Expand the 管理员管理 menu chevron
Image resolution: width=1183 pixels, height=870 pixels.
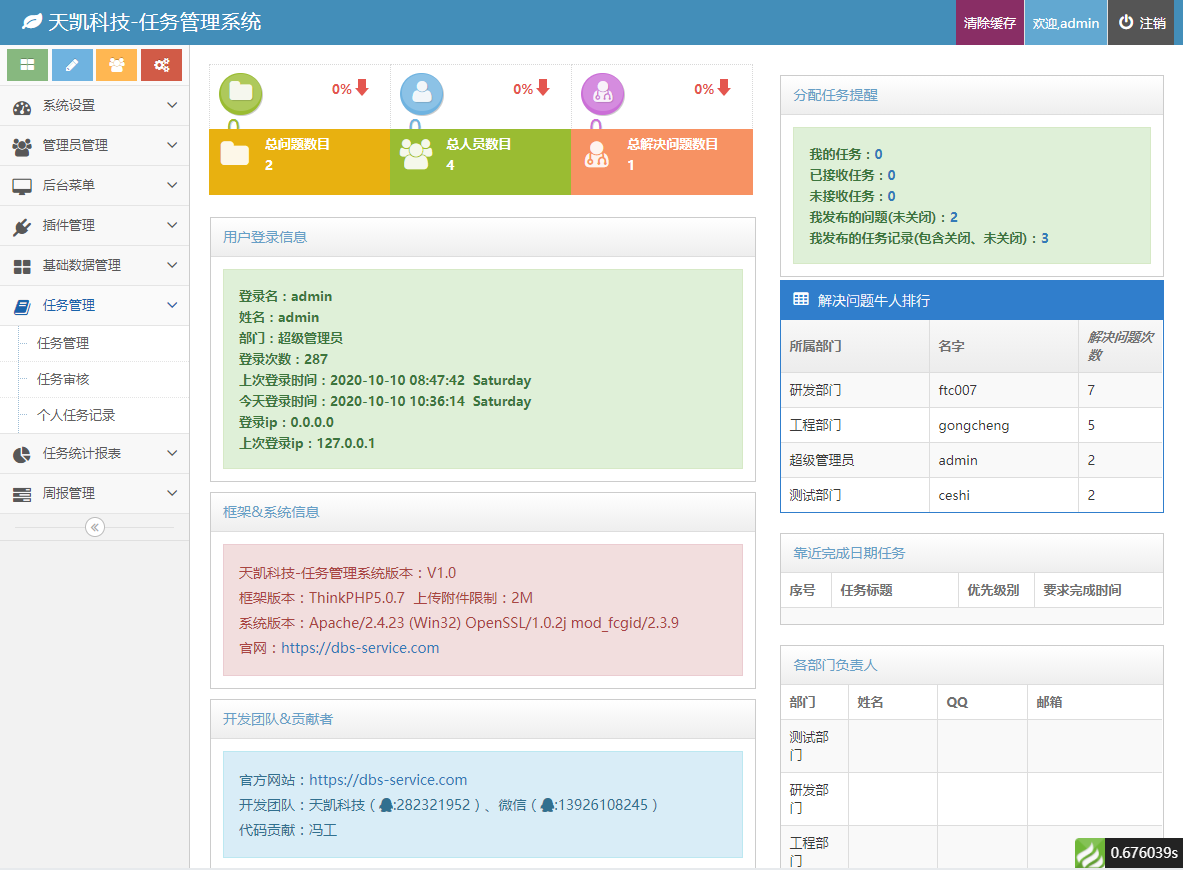click(172, 145)
